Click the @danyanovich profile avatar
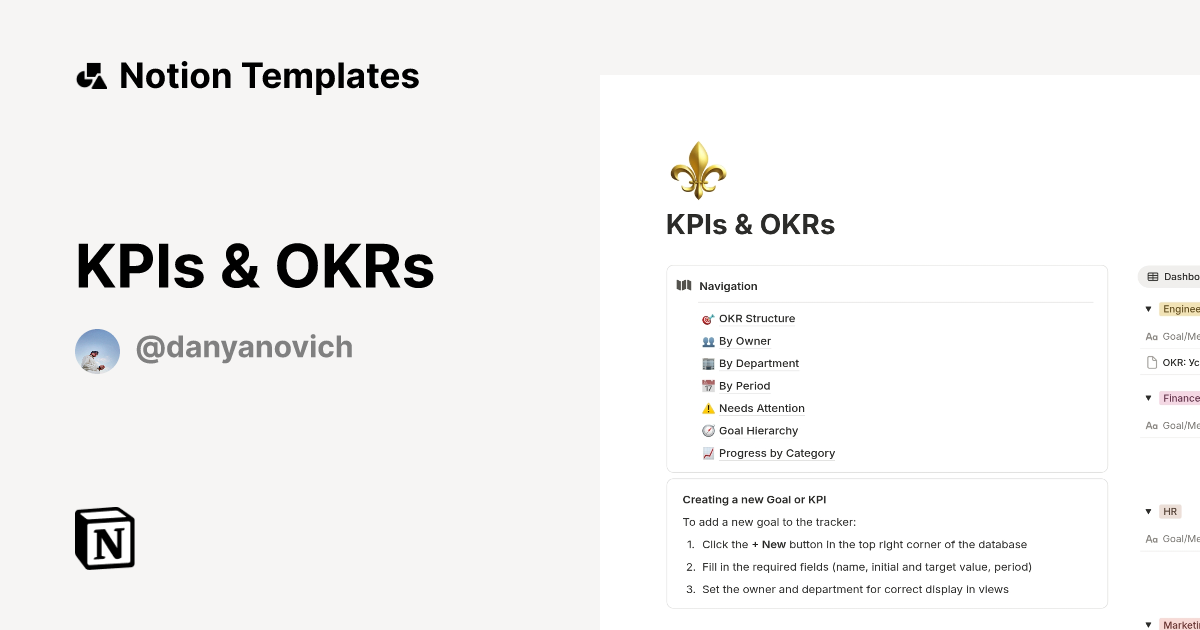This screenshot has width=1200, height=630. click(97, 351)
